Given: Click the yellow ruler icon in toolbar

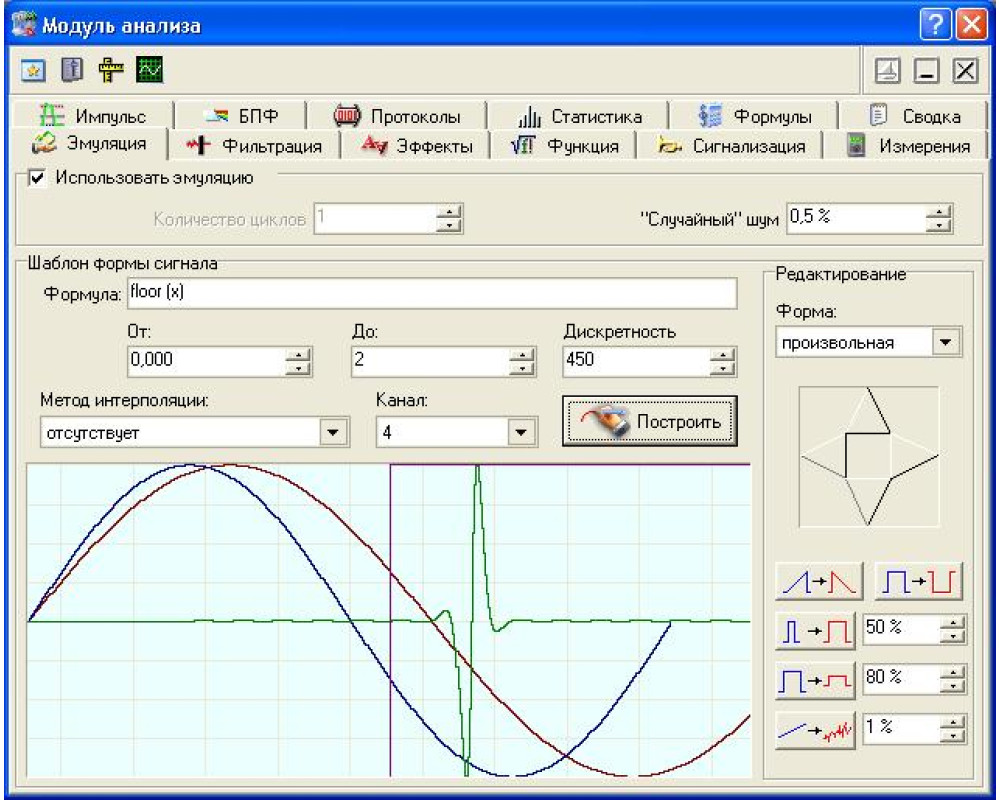Looking at the screenshot, I should click(x=110, y=70).
